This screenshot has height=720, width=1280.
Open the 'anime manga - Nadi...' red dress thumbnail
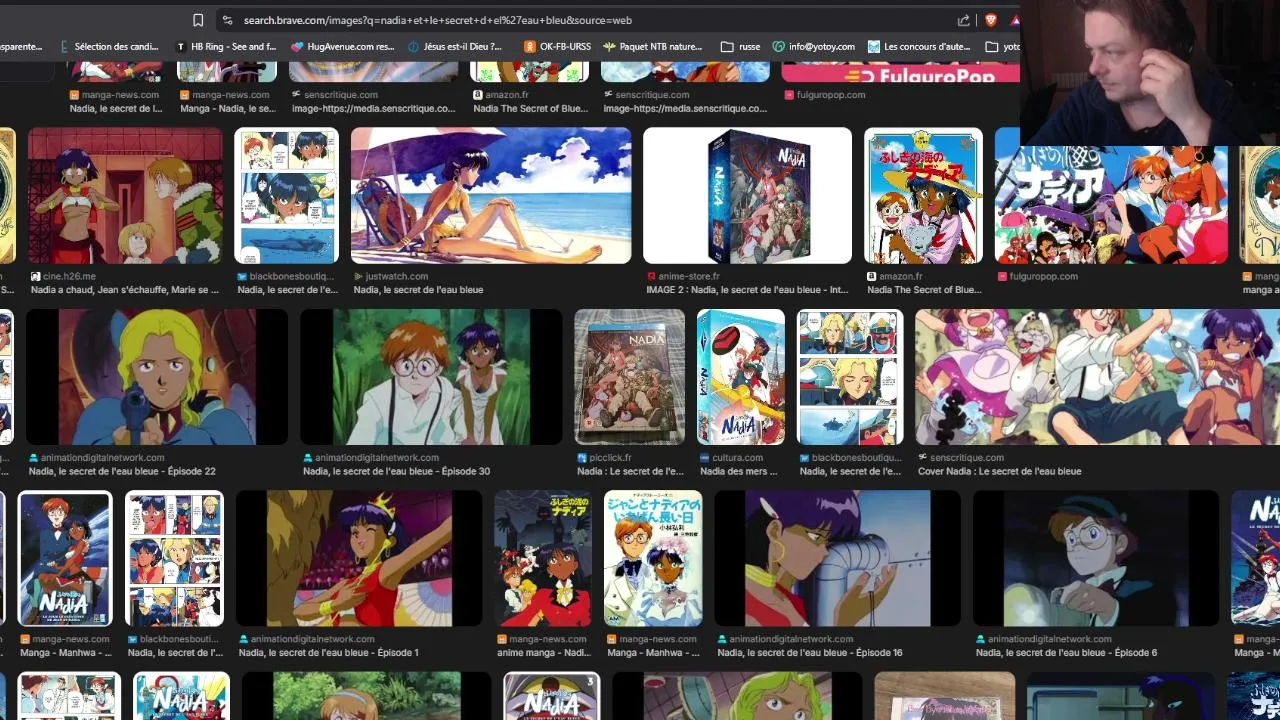[543, 558]
